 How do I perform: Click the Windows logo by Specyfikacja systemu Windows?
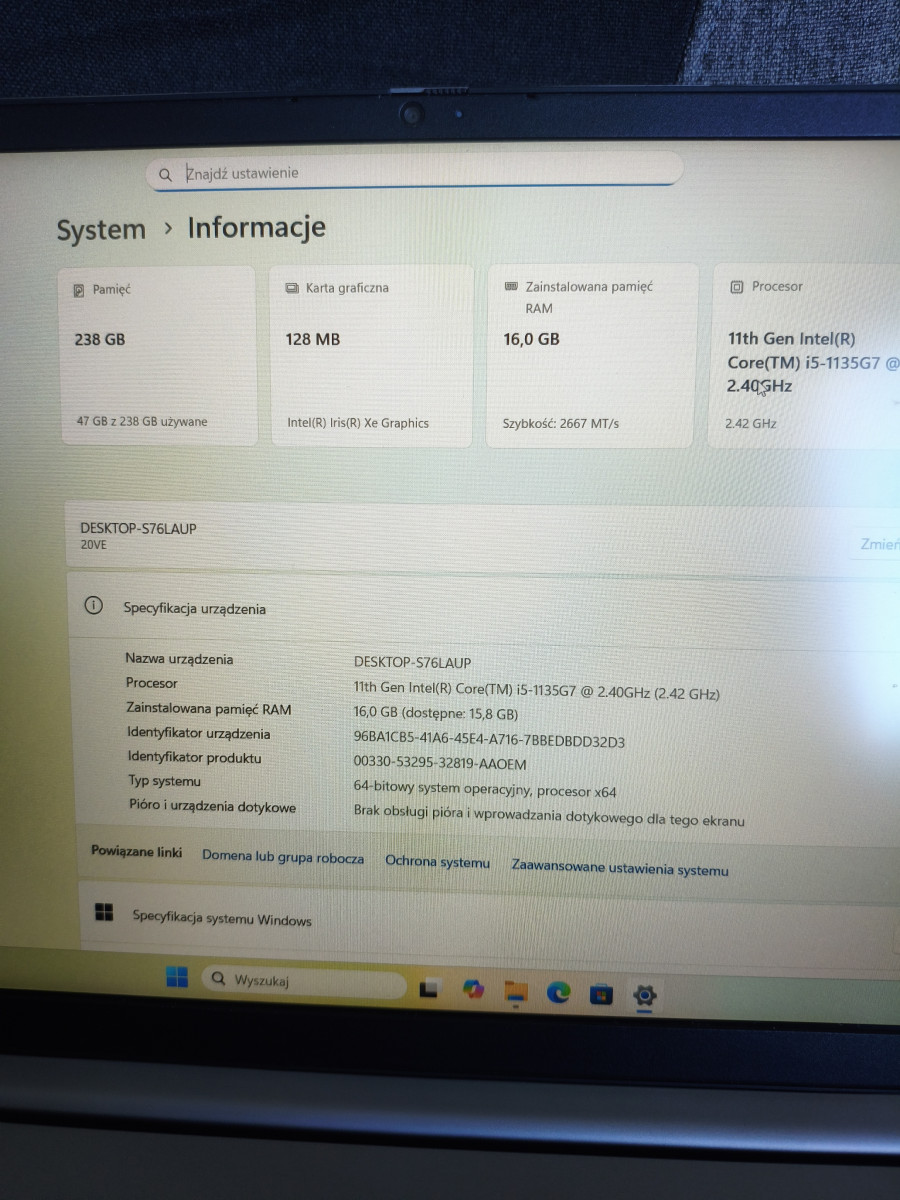(x=104, y=912)
